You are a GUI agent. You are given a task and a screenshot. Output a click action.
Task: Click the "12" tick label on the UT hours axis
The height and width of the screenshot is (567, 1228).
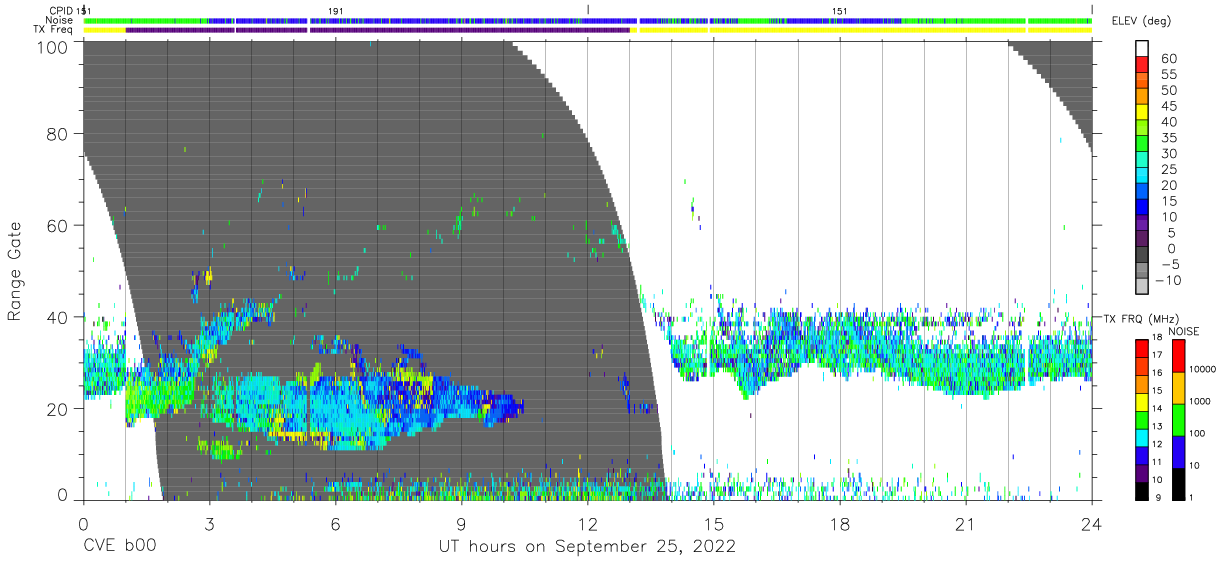pyautogui.click(x=587, y=526)
